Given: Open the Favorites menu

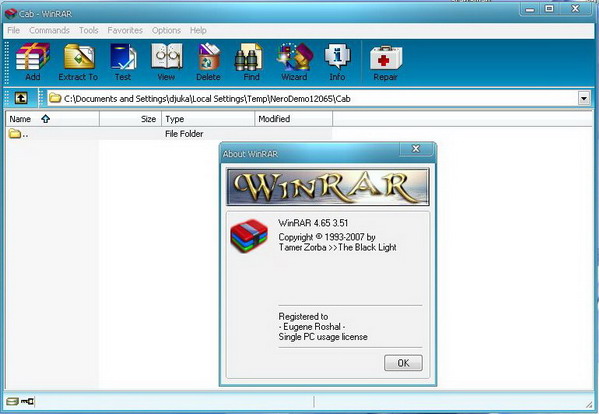Looking at the screenshot, I should [125, 30].
